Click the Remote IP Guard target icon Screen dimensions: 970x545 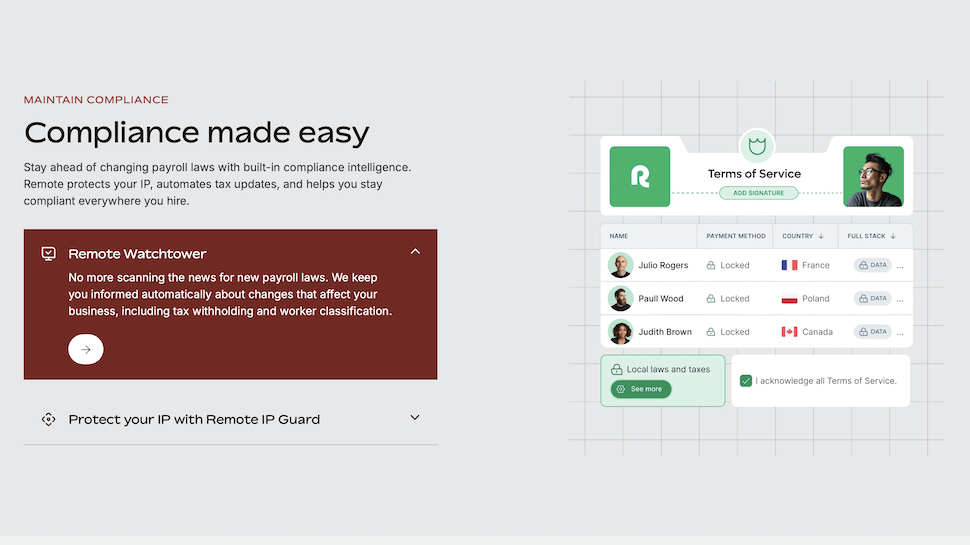tap(48, 419)
